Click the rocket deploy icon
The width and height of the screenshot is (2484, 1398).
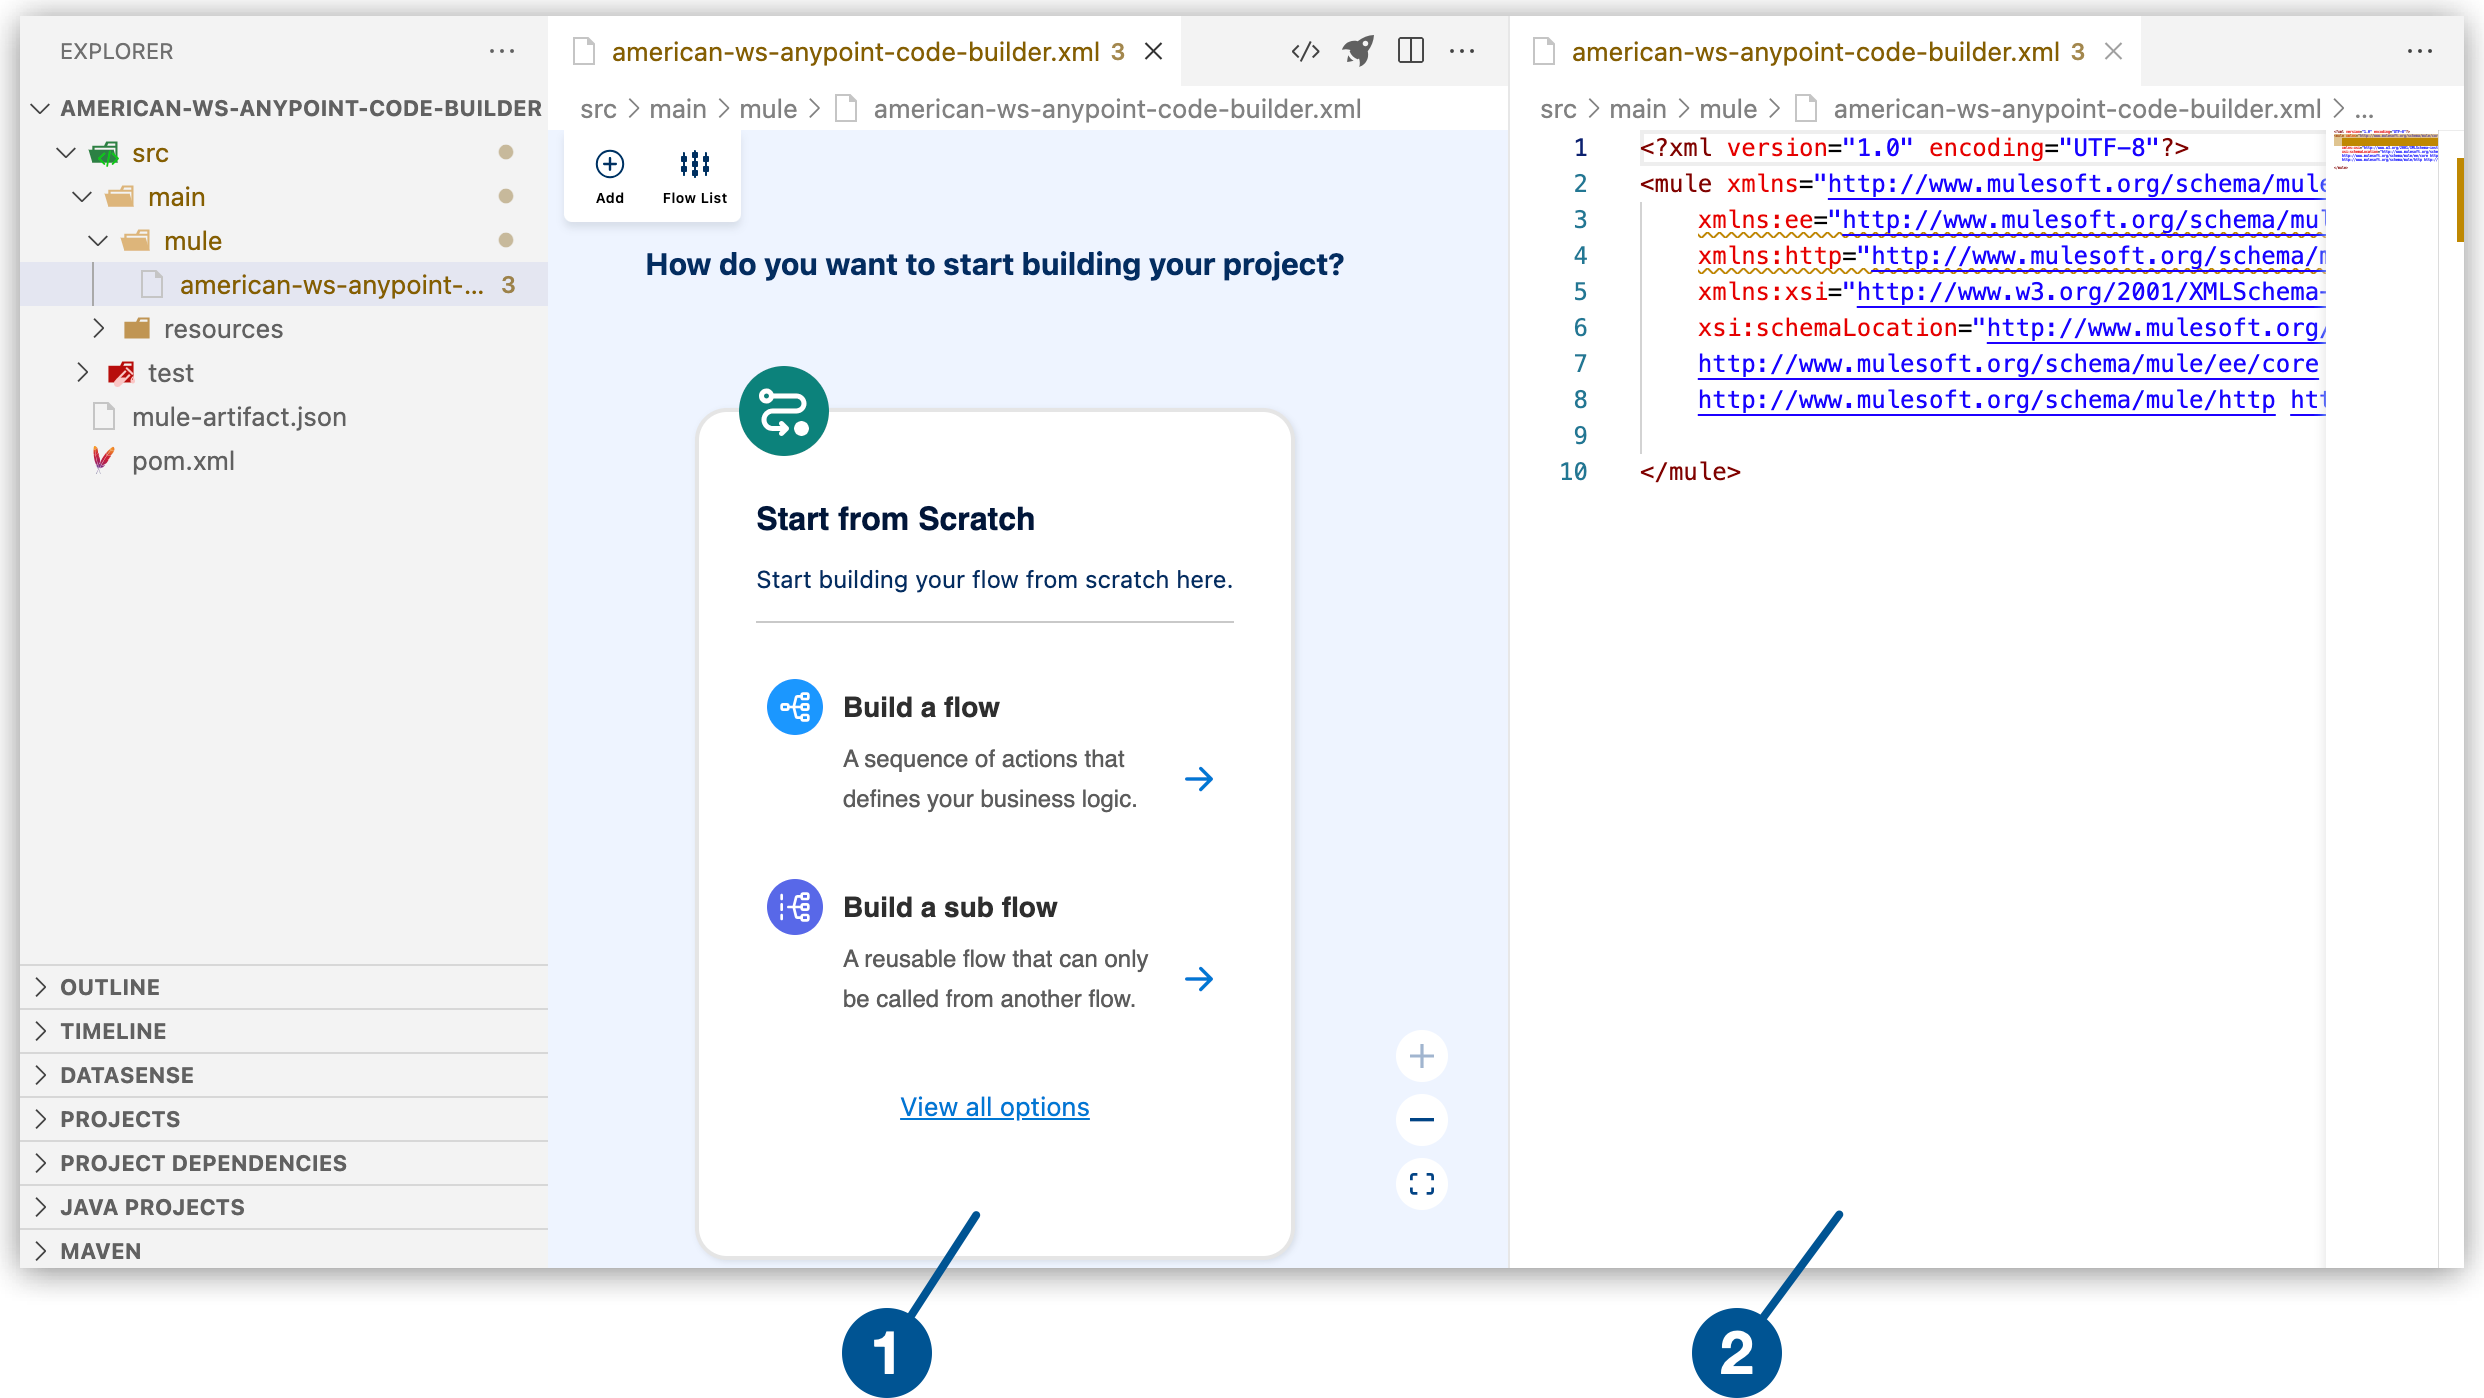1358,51
